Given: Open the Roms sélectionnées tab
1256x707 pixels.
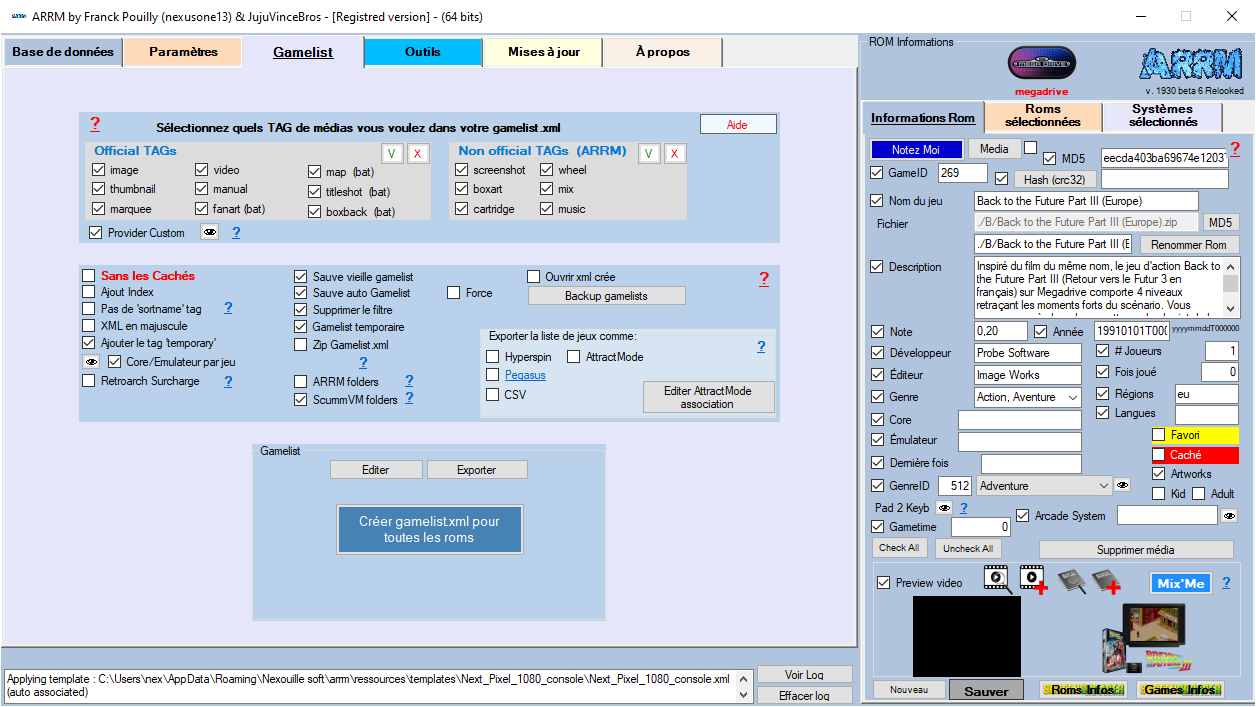Looking at the screenshot, I should (x=1042, y=116).
